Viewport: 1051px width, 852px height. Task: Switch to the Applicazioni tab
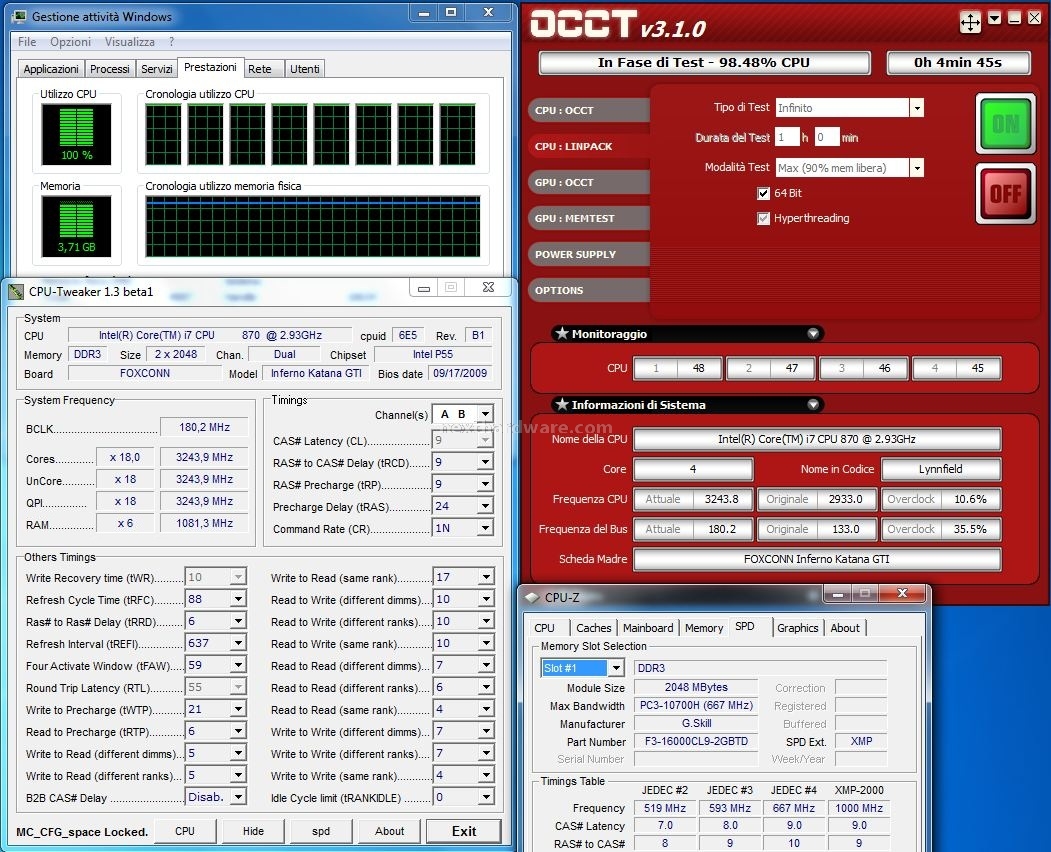[51, 68]
